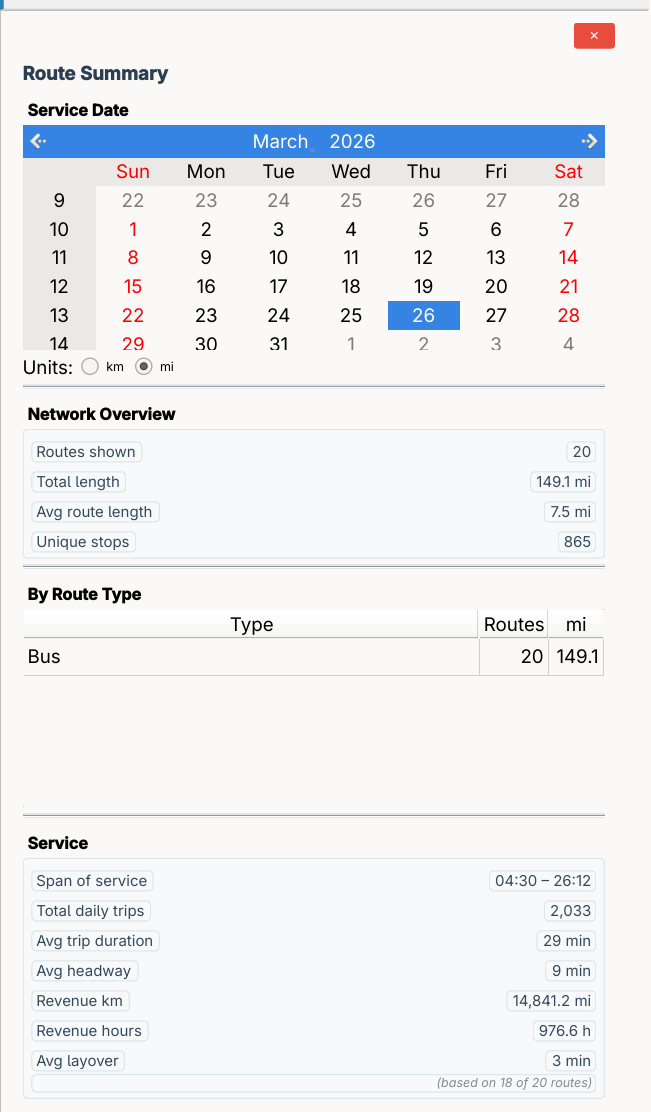Click the Routes shown label
The height and width of the screenshot is (1112, 651).
pos(86,452)
